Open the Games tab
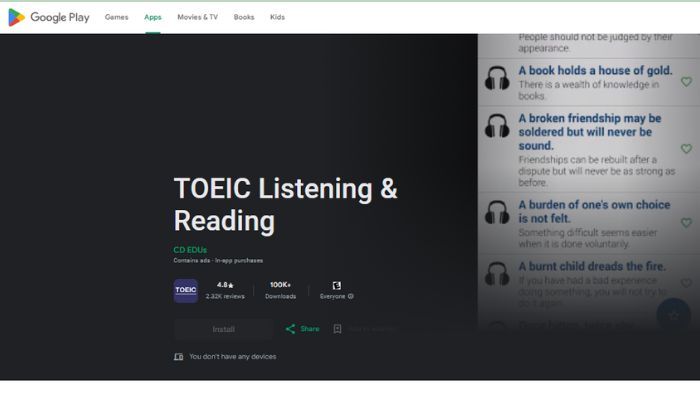Image resolution: width=700 pixels, height=400 pixels. [117, 17]
